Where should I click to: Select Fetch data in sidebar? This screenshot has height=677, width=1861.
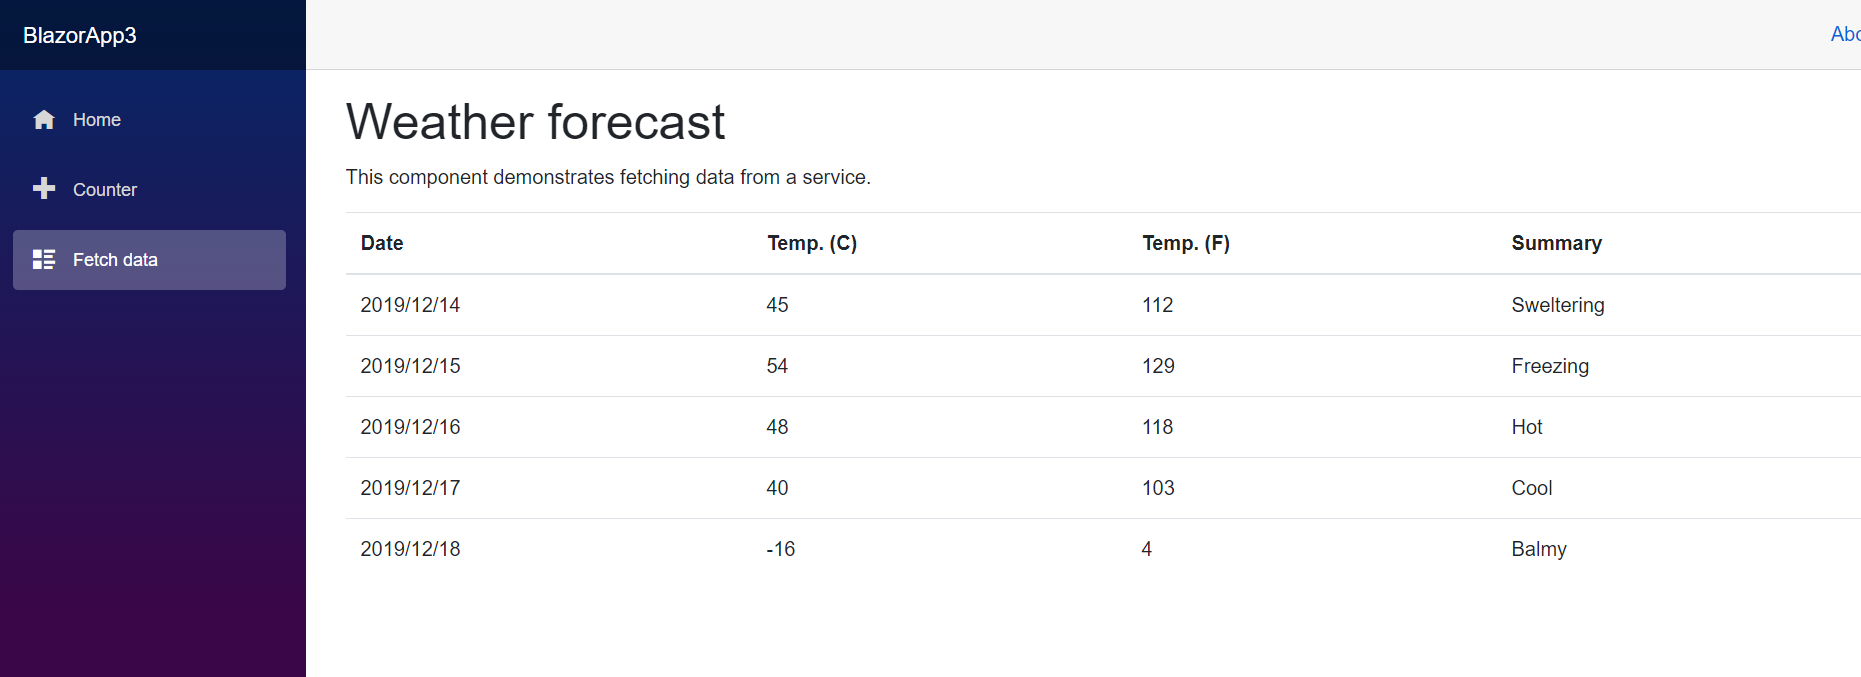(x=115, y=260)
